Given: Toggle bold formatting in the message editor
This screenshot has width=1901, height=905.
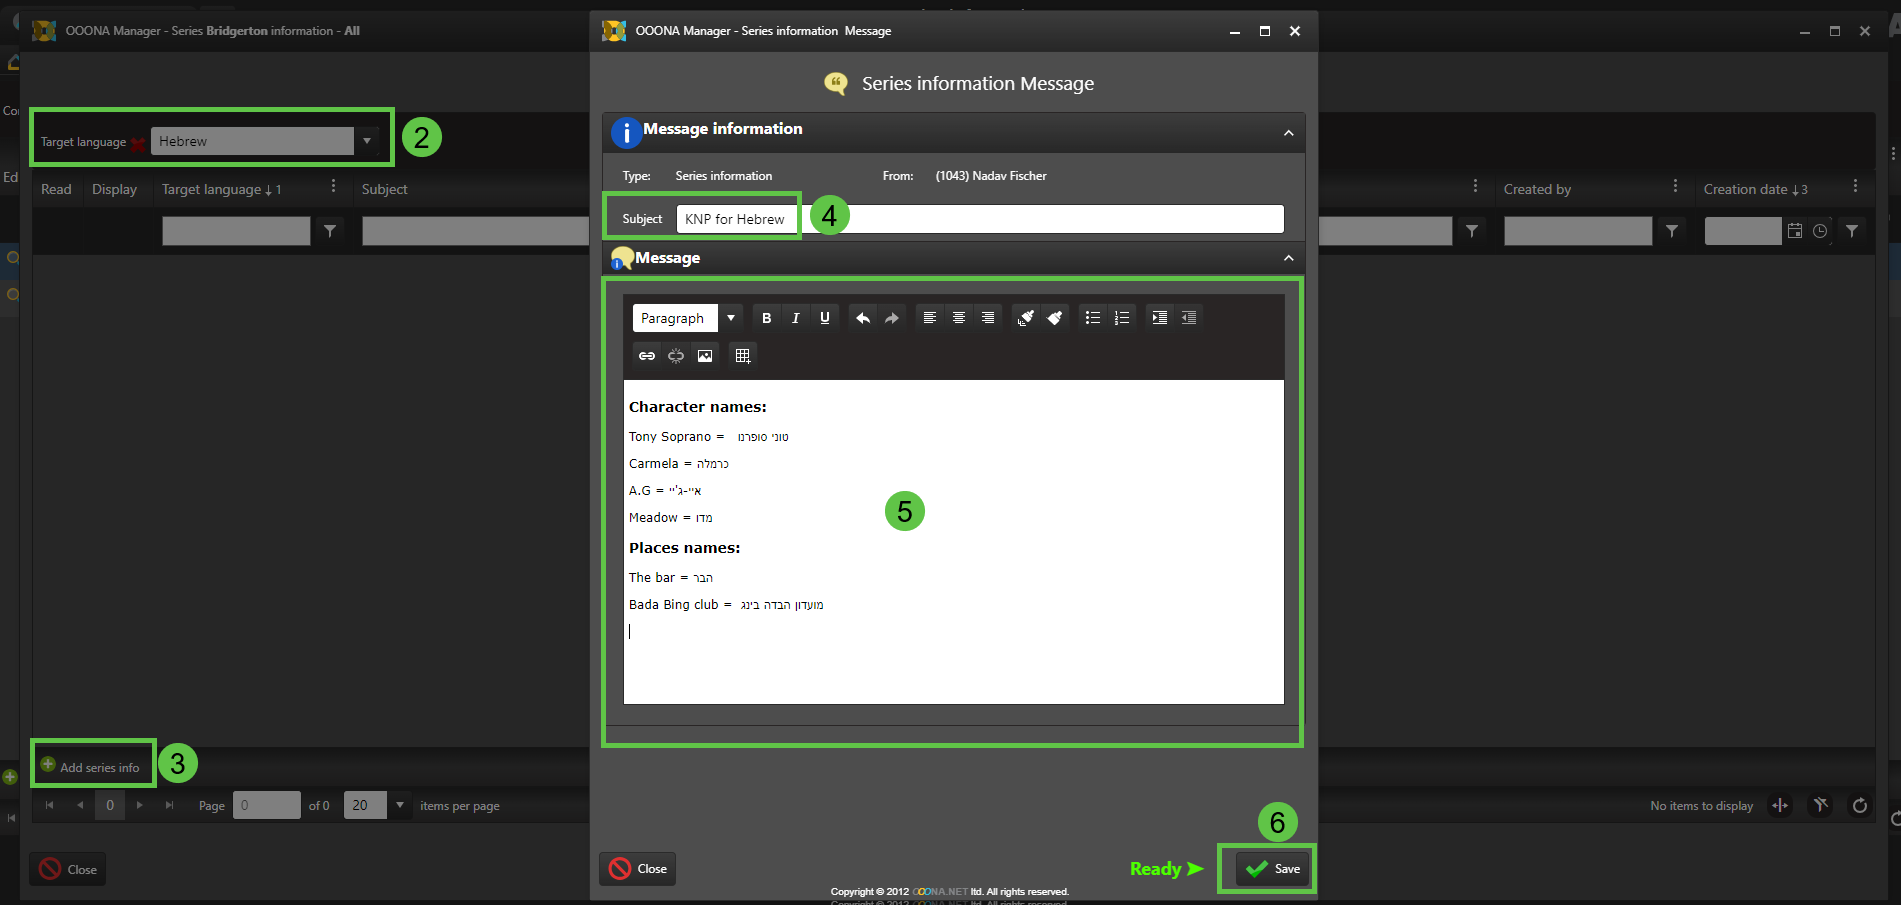Looking at the screenshot, I should (766, 318).
